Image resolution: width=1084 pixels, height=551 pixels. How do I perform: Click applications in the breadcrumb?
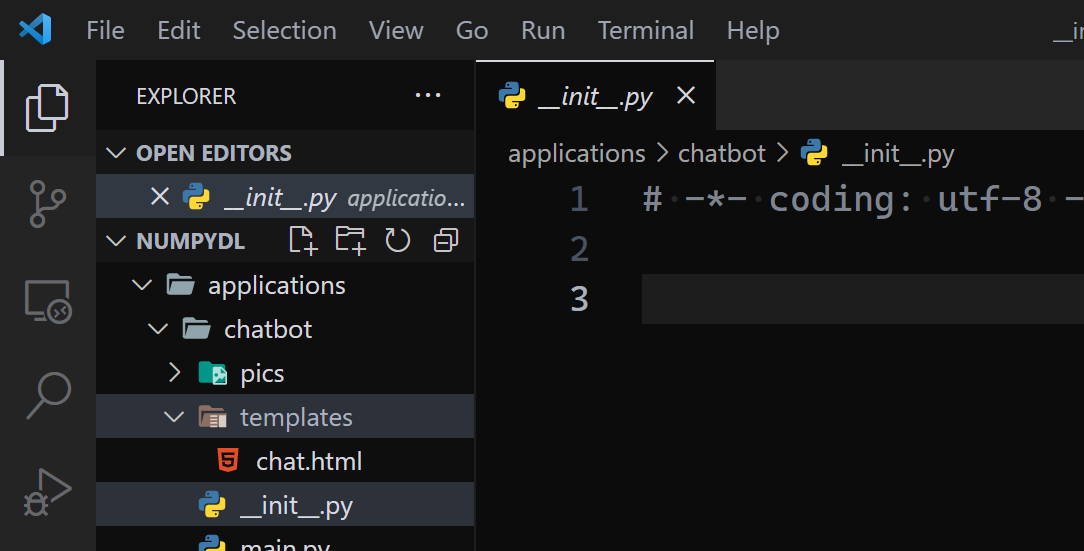click(577, 153)
